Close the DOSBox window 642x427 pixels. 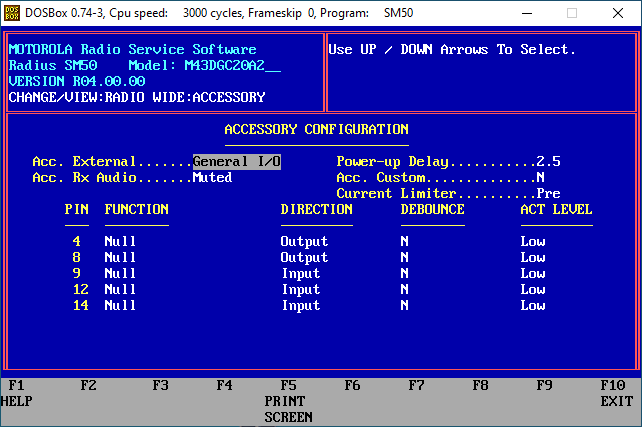pos(618,13)
